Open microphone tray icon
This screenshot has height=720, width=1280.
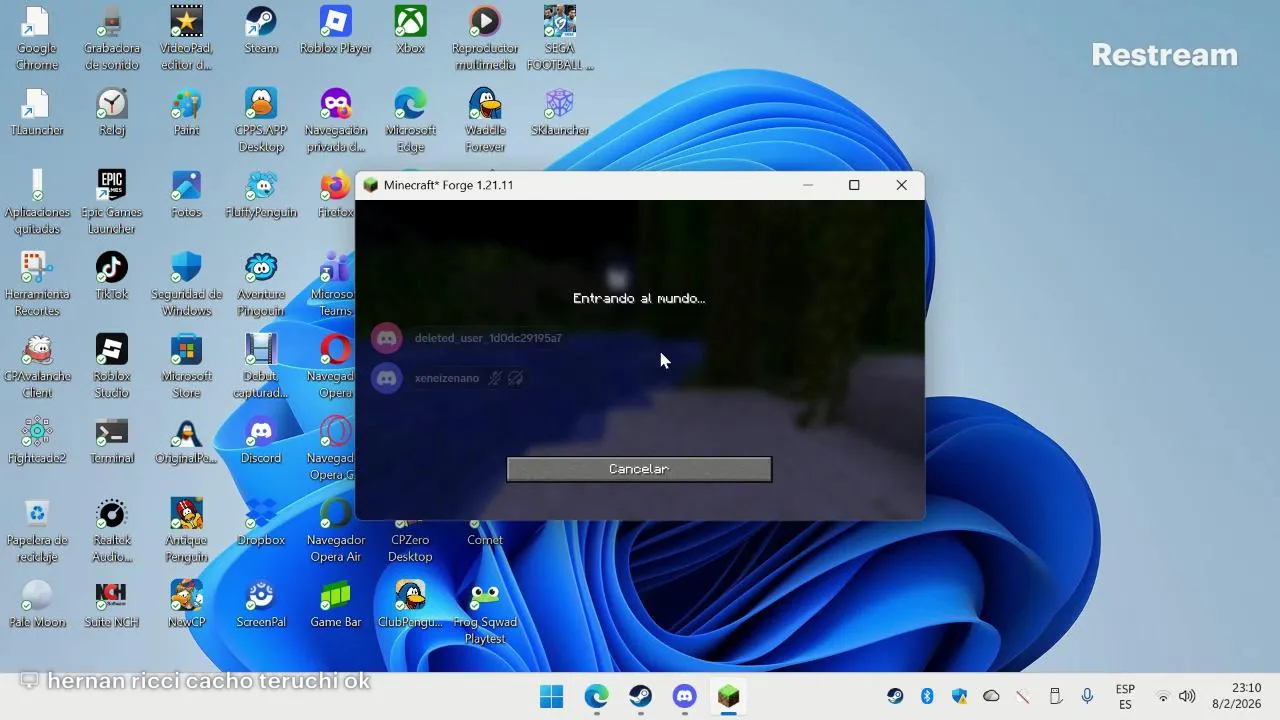click(x=1087, y=696)
